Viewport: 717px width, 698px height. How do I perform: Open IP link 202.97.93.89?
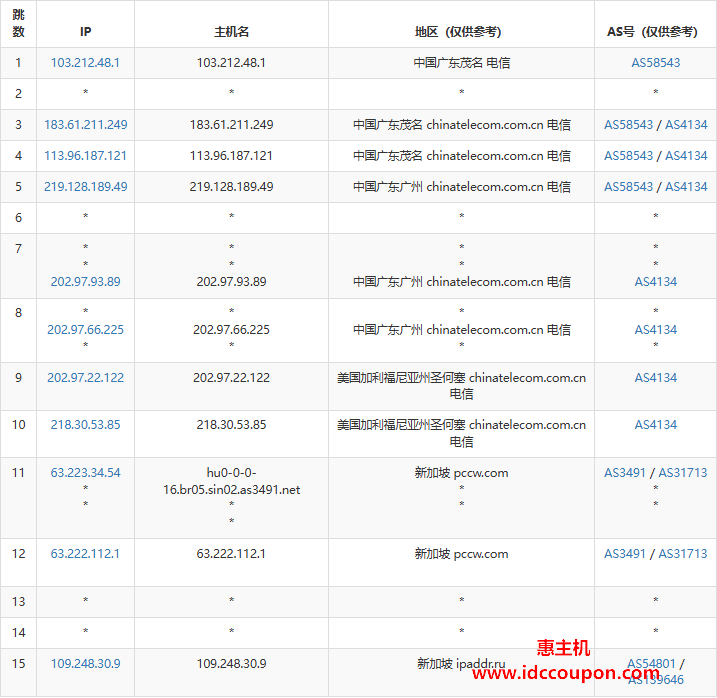86,282
